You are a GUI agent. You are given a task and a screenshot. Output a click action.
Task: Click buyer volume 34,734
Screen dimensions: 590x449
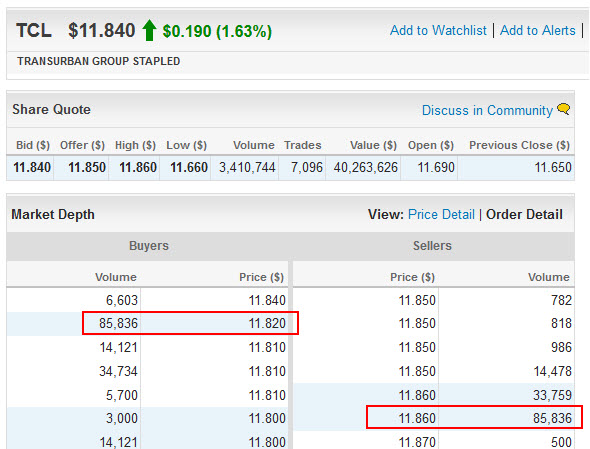click(x=119, y=371)
